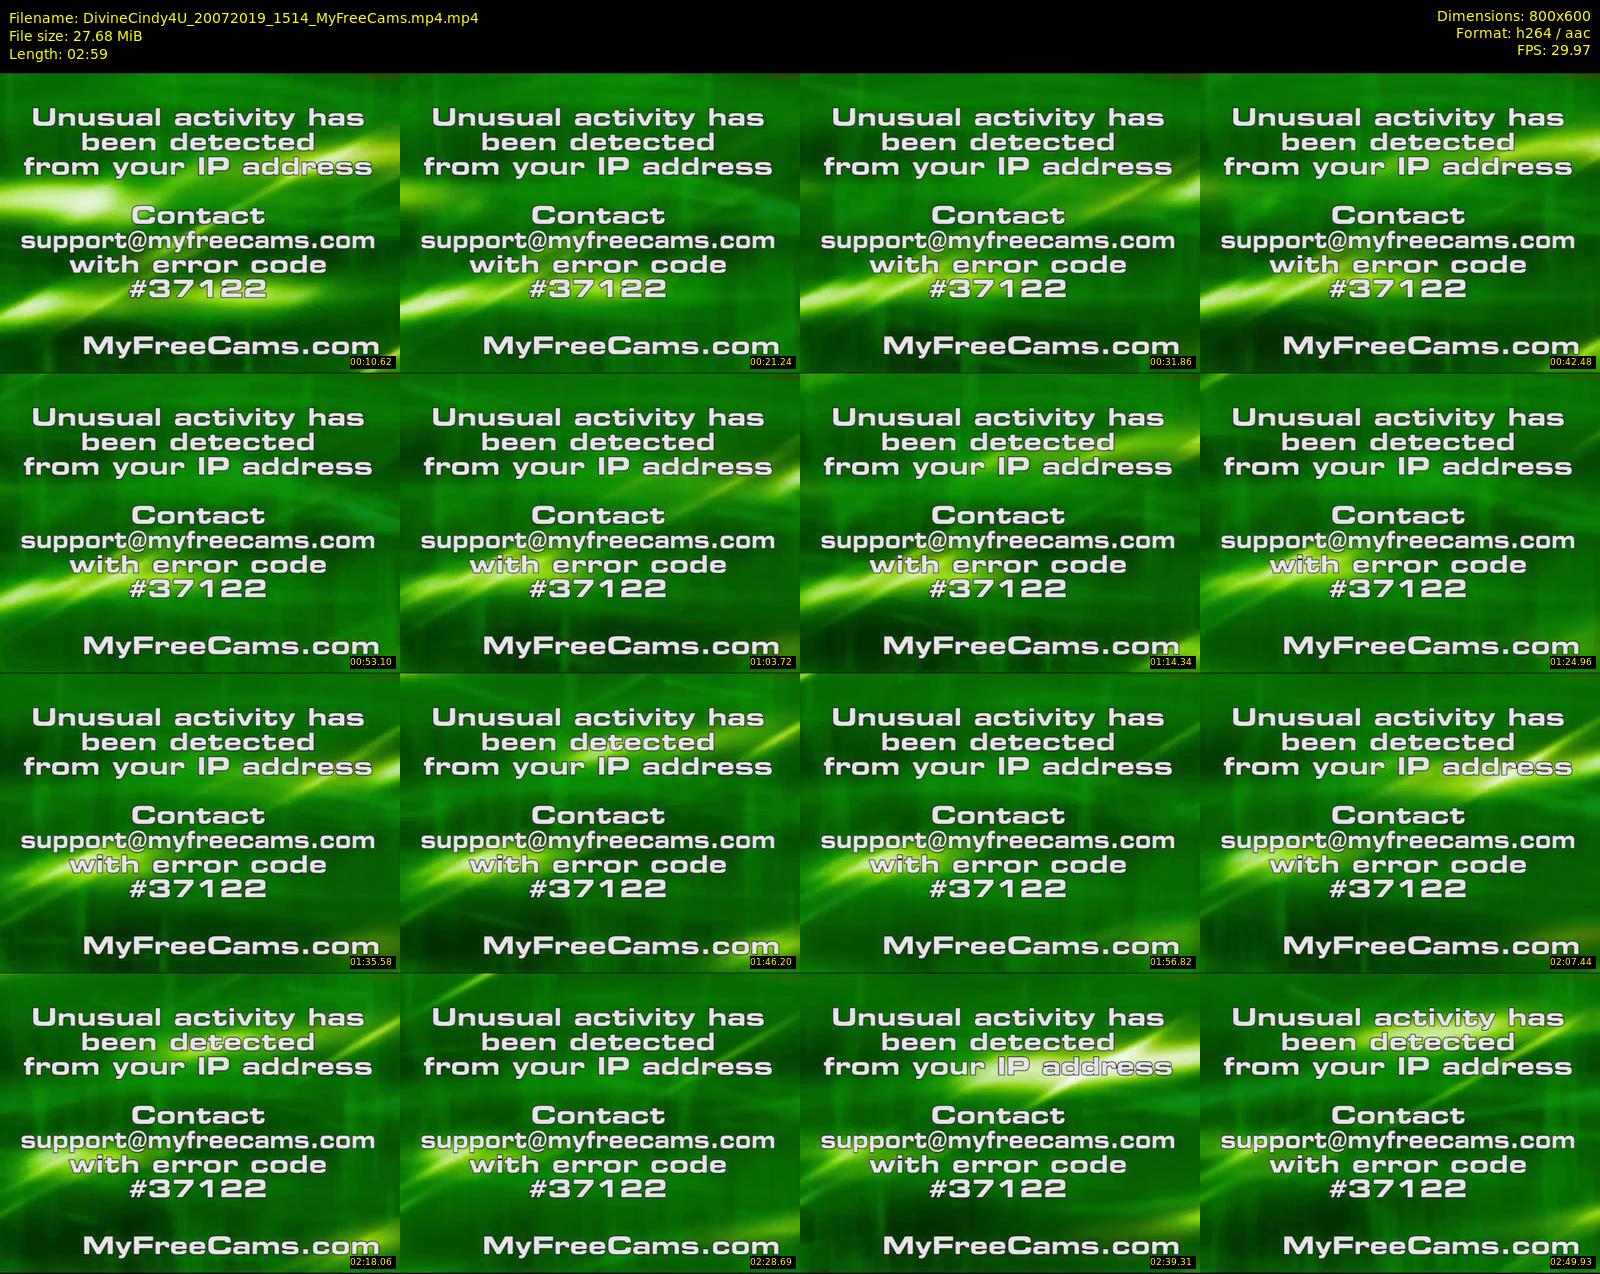
Task: Click the "Format: h264 / aac" text
Action: pos(1523,33)
